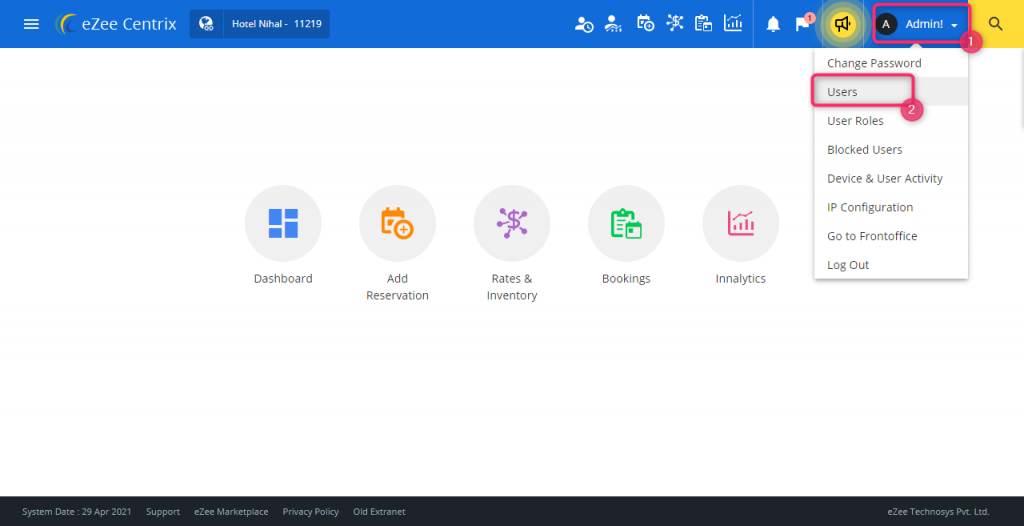Click System Date : 29 Apr 2021

76,512
